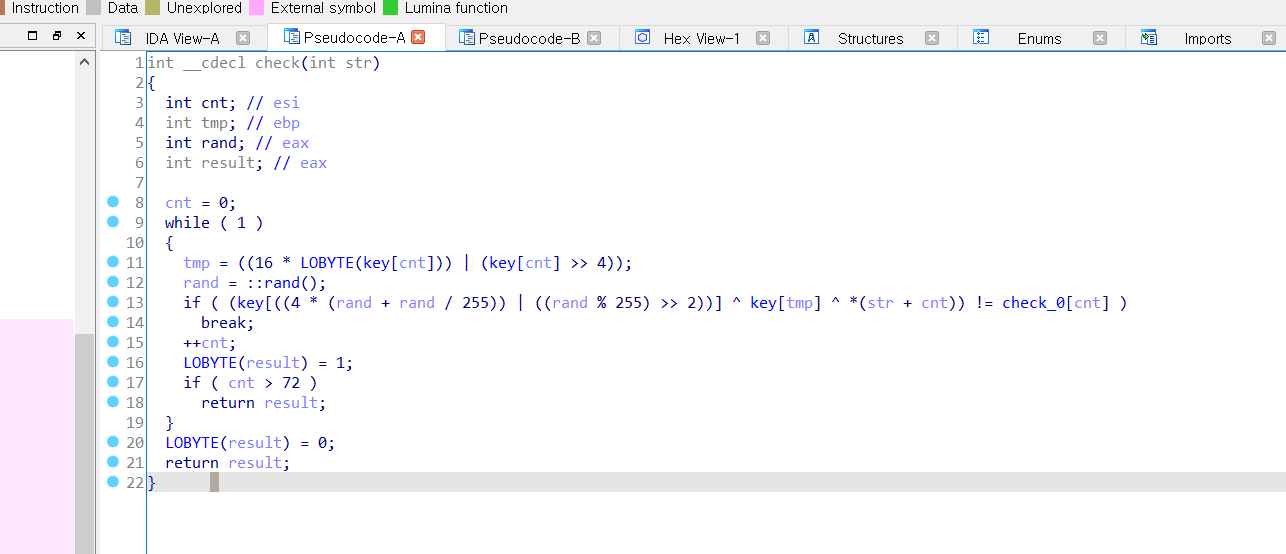Close the left side panel
Viewport: 1286px width, 554px height.
(81, 36)
